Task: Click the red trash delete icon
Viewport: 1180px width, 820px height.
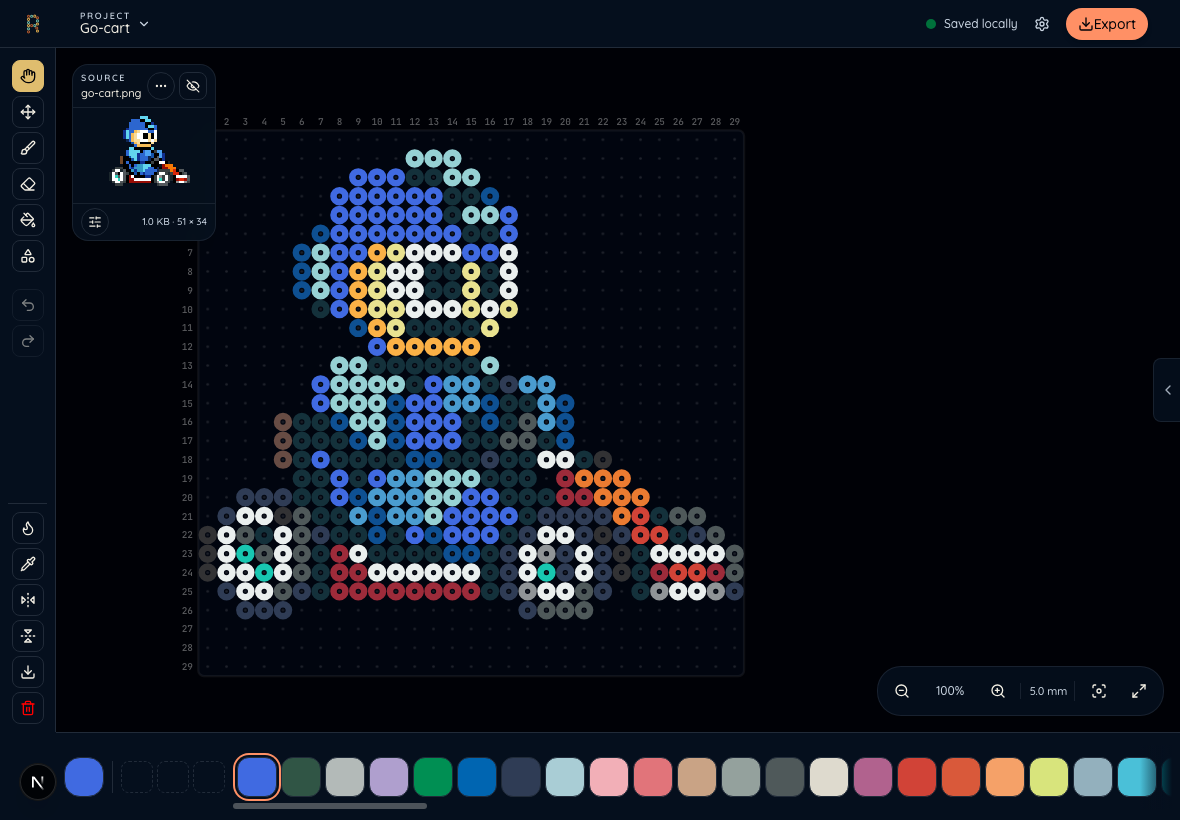Action: coord(28,709)
